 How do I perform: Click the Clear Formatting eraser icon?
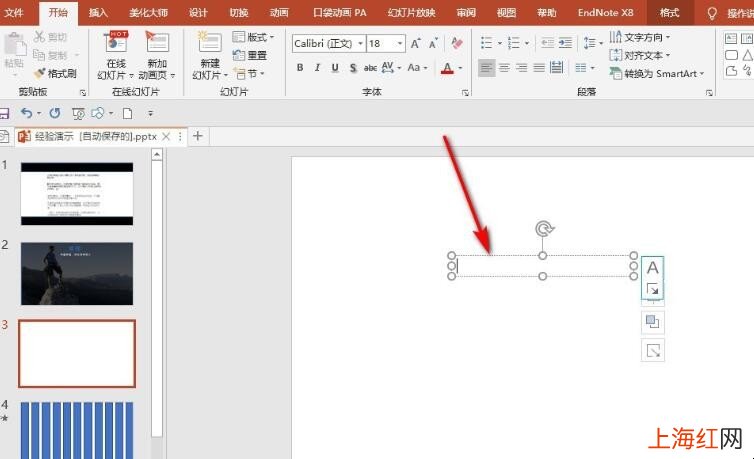(x=457, y=44)
